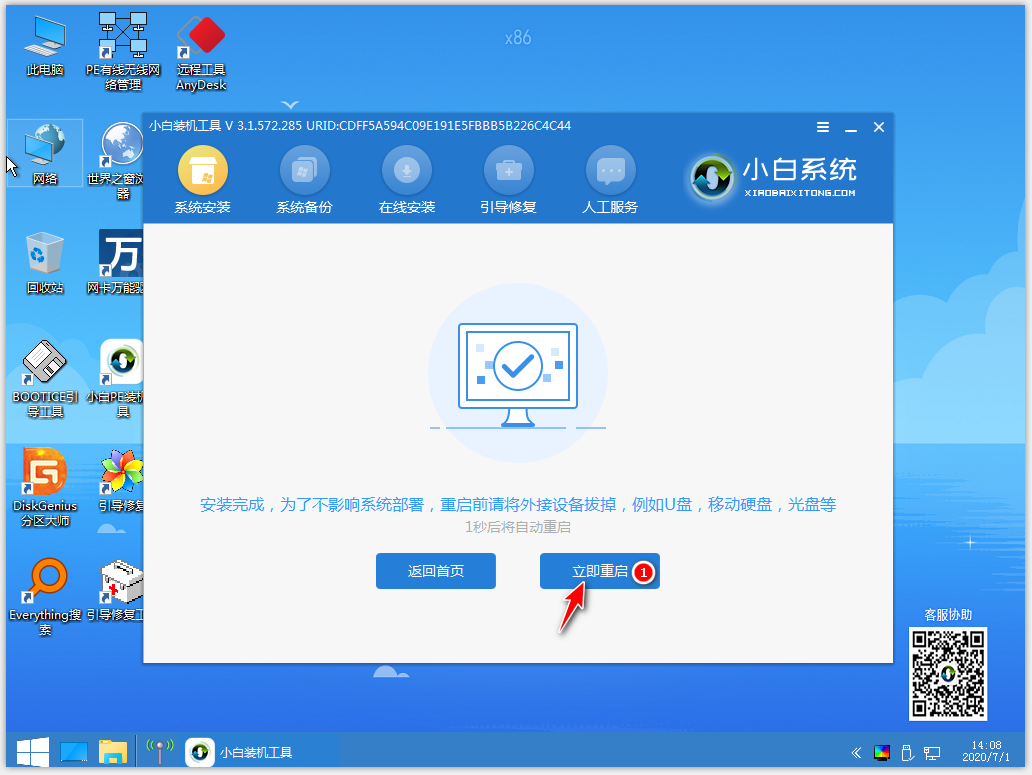The width and height of the screenshot is (1032, 775).
Task: Open the 系统备份 tab icon
Action: [x=305, y=171]
